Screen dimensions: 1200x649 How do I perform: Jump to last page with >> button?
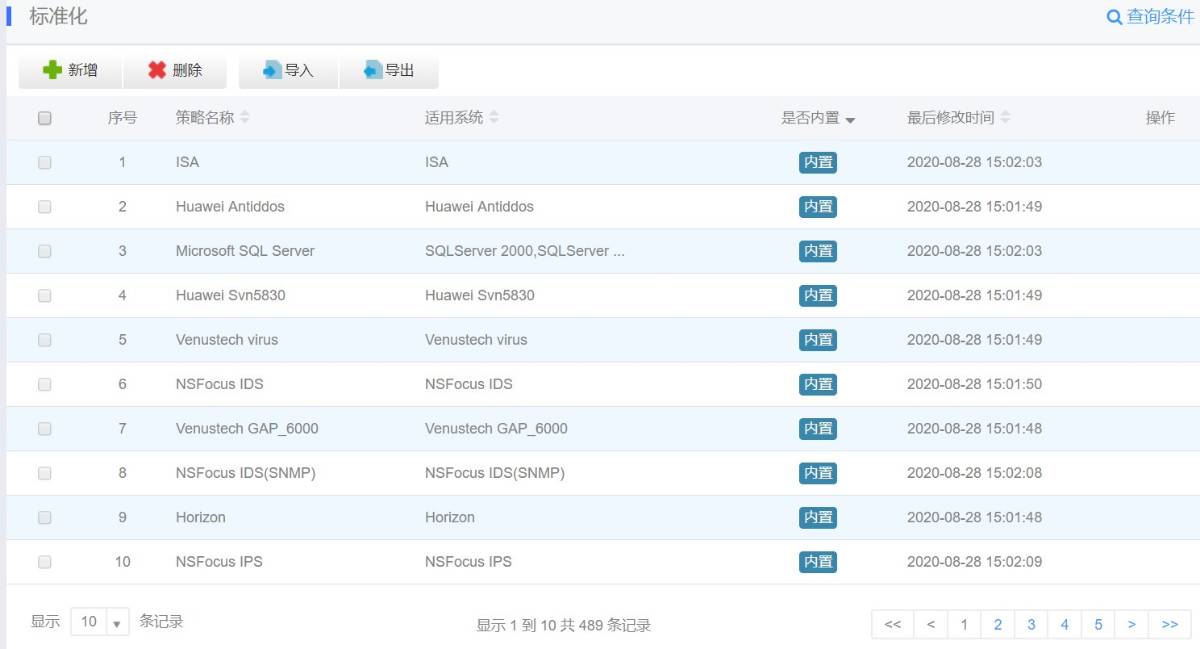[x=1170, y=624]
